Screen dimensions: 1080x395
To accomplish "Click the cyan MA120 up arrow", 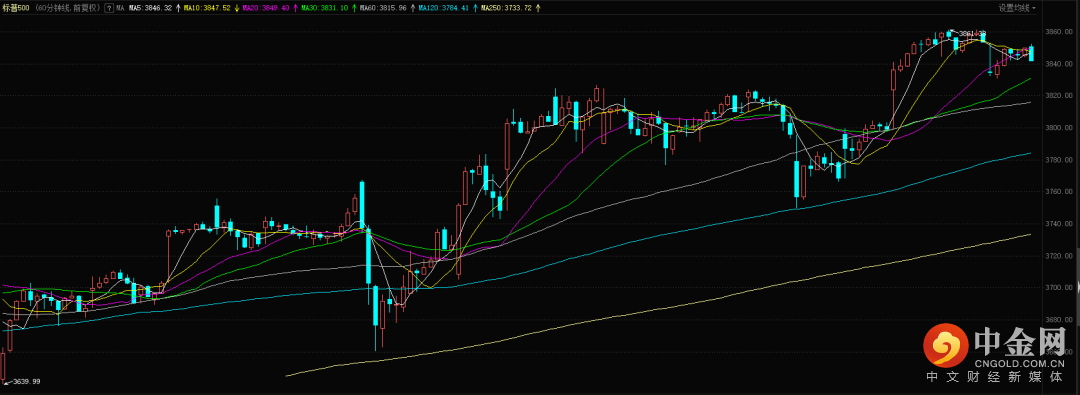I will [x=475, y=8].
